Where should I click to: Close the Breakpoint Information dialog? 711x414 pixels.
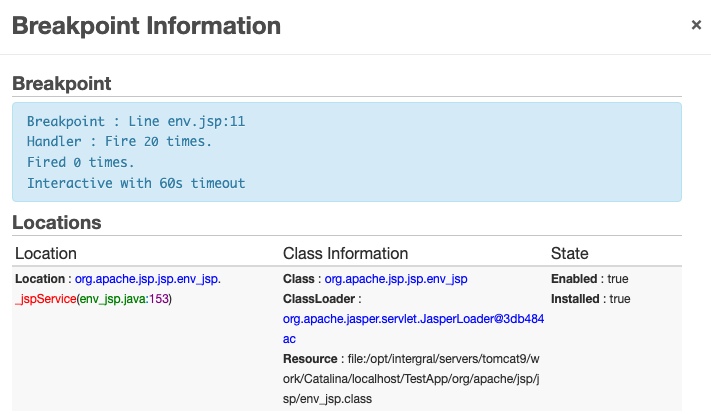coord(696,25)
